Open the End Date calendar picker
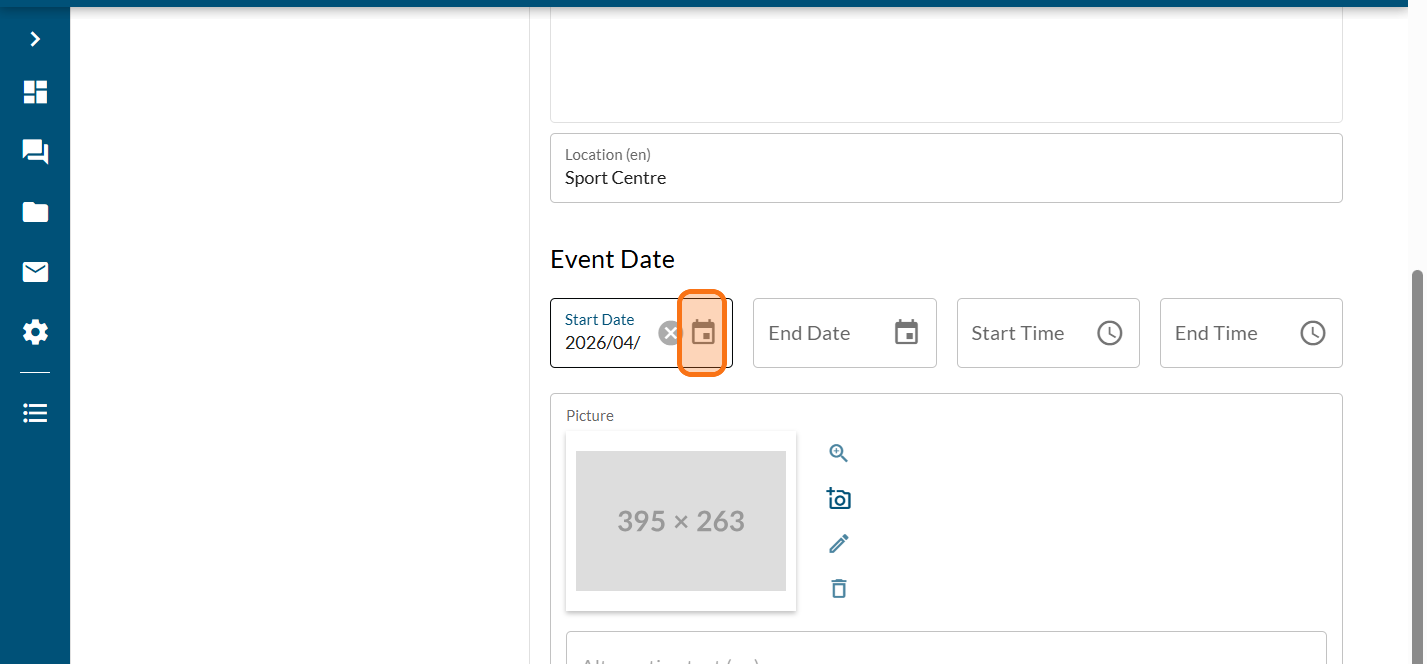Viewport: 1427px width, 664px height. pos(906,333)
